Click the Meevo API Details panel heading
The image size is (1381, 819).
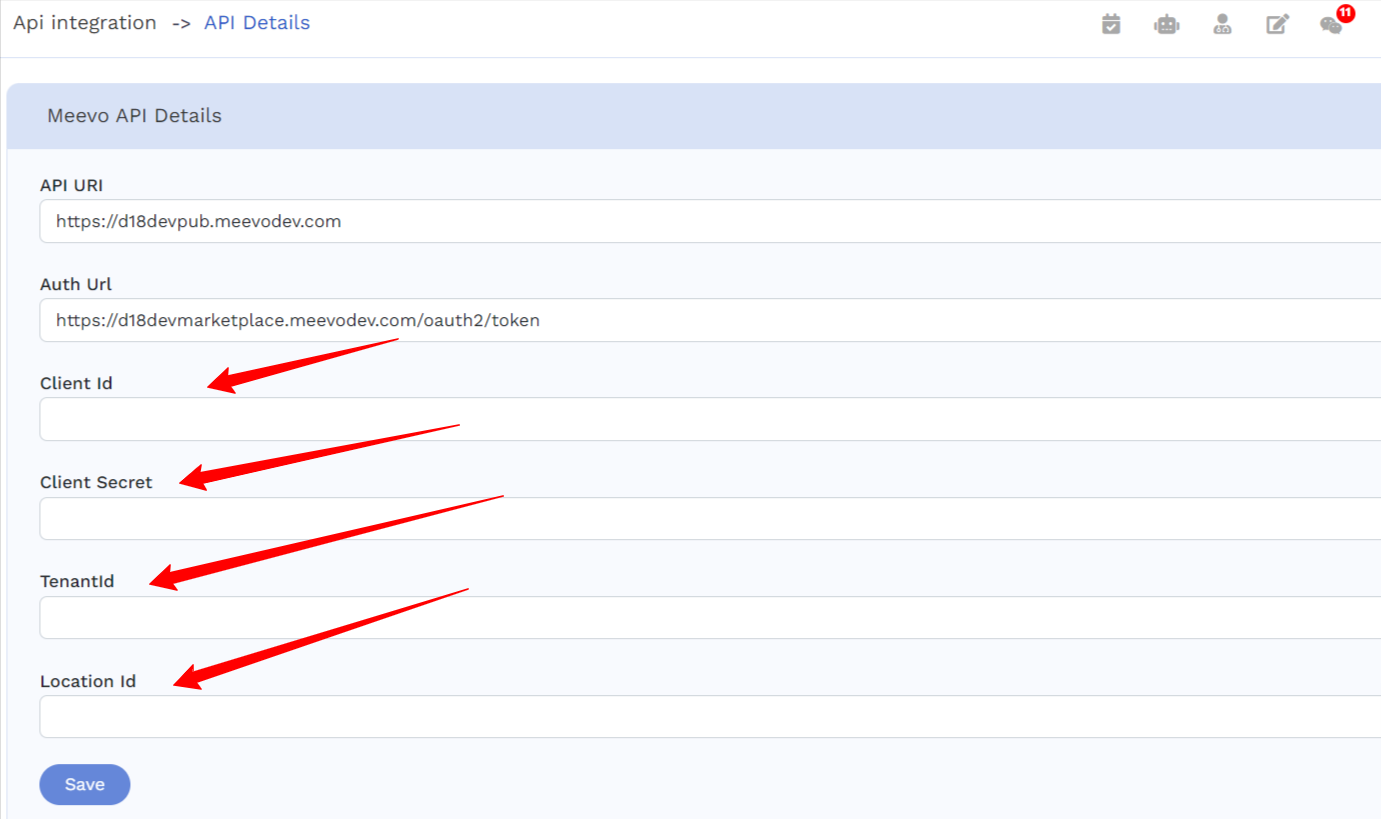134,116
